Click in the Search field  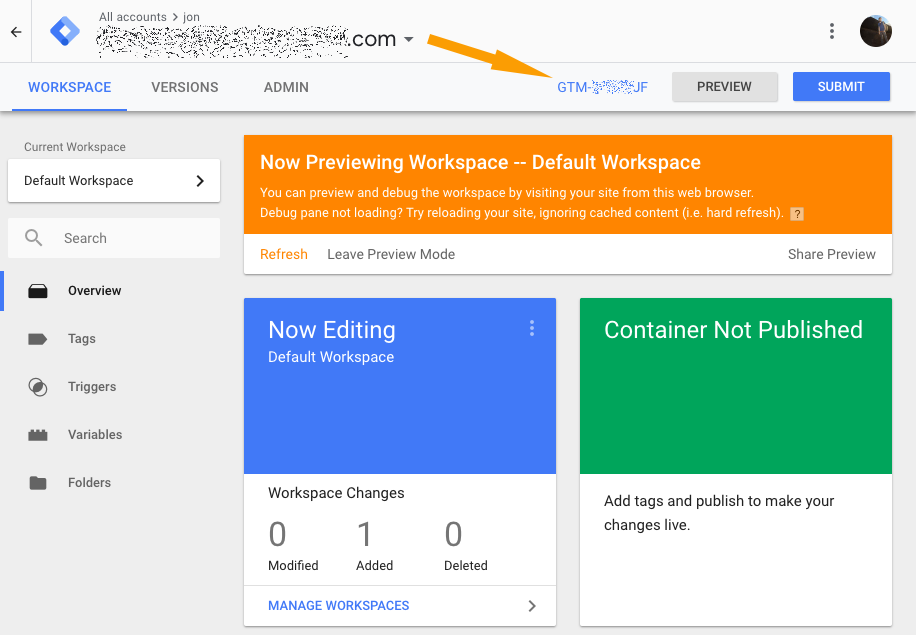(130, 239)
